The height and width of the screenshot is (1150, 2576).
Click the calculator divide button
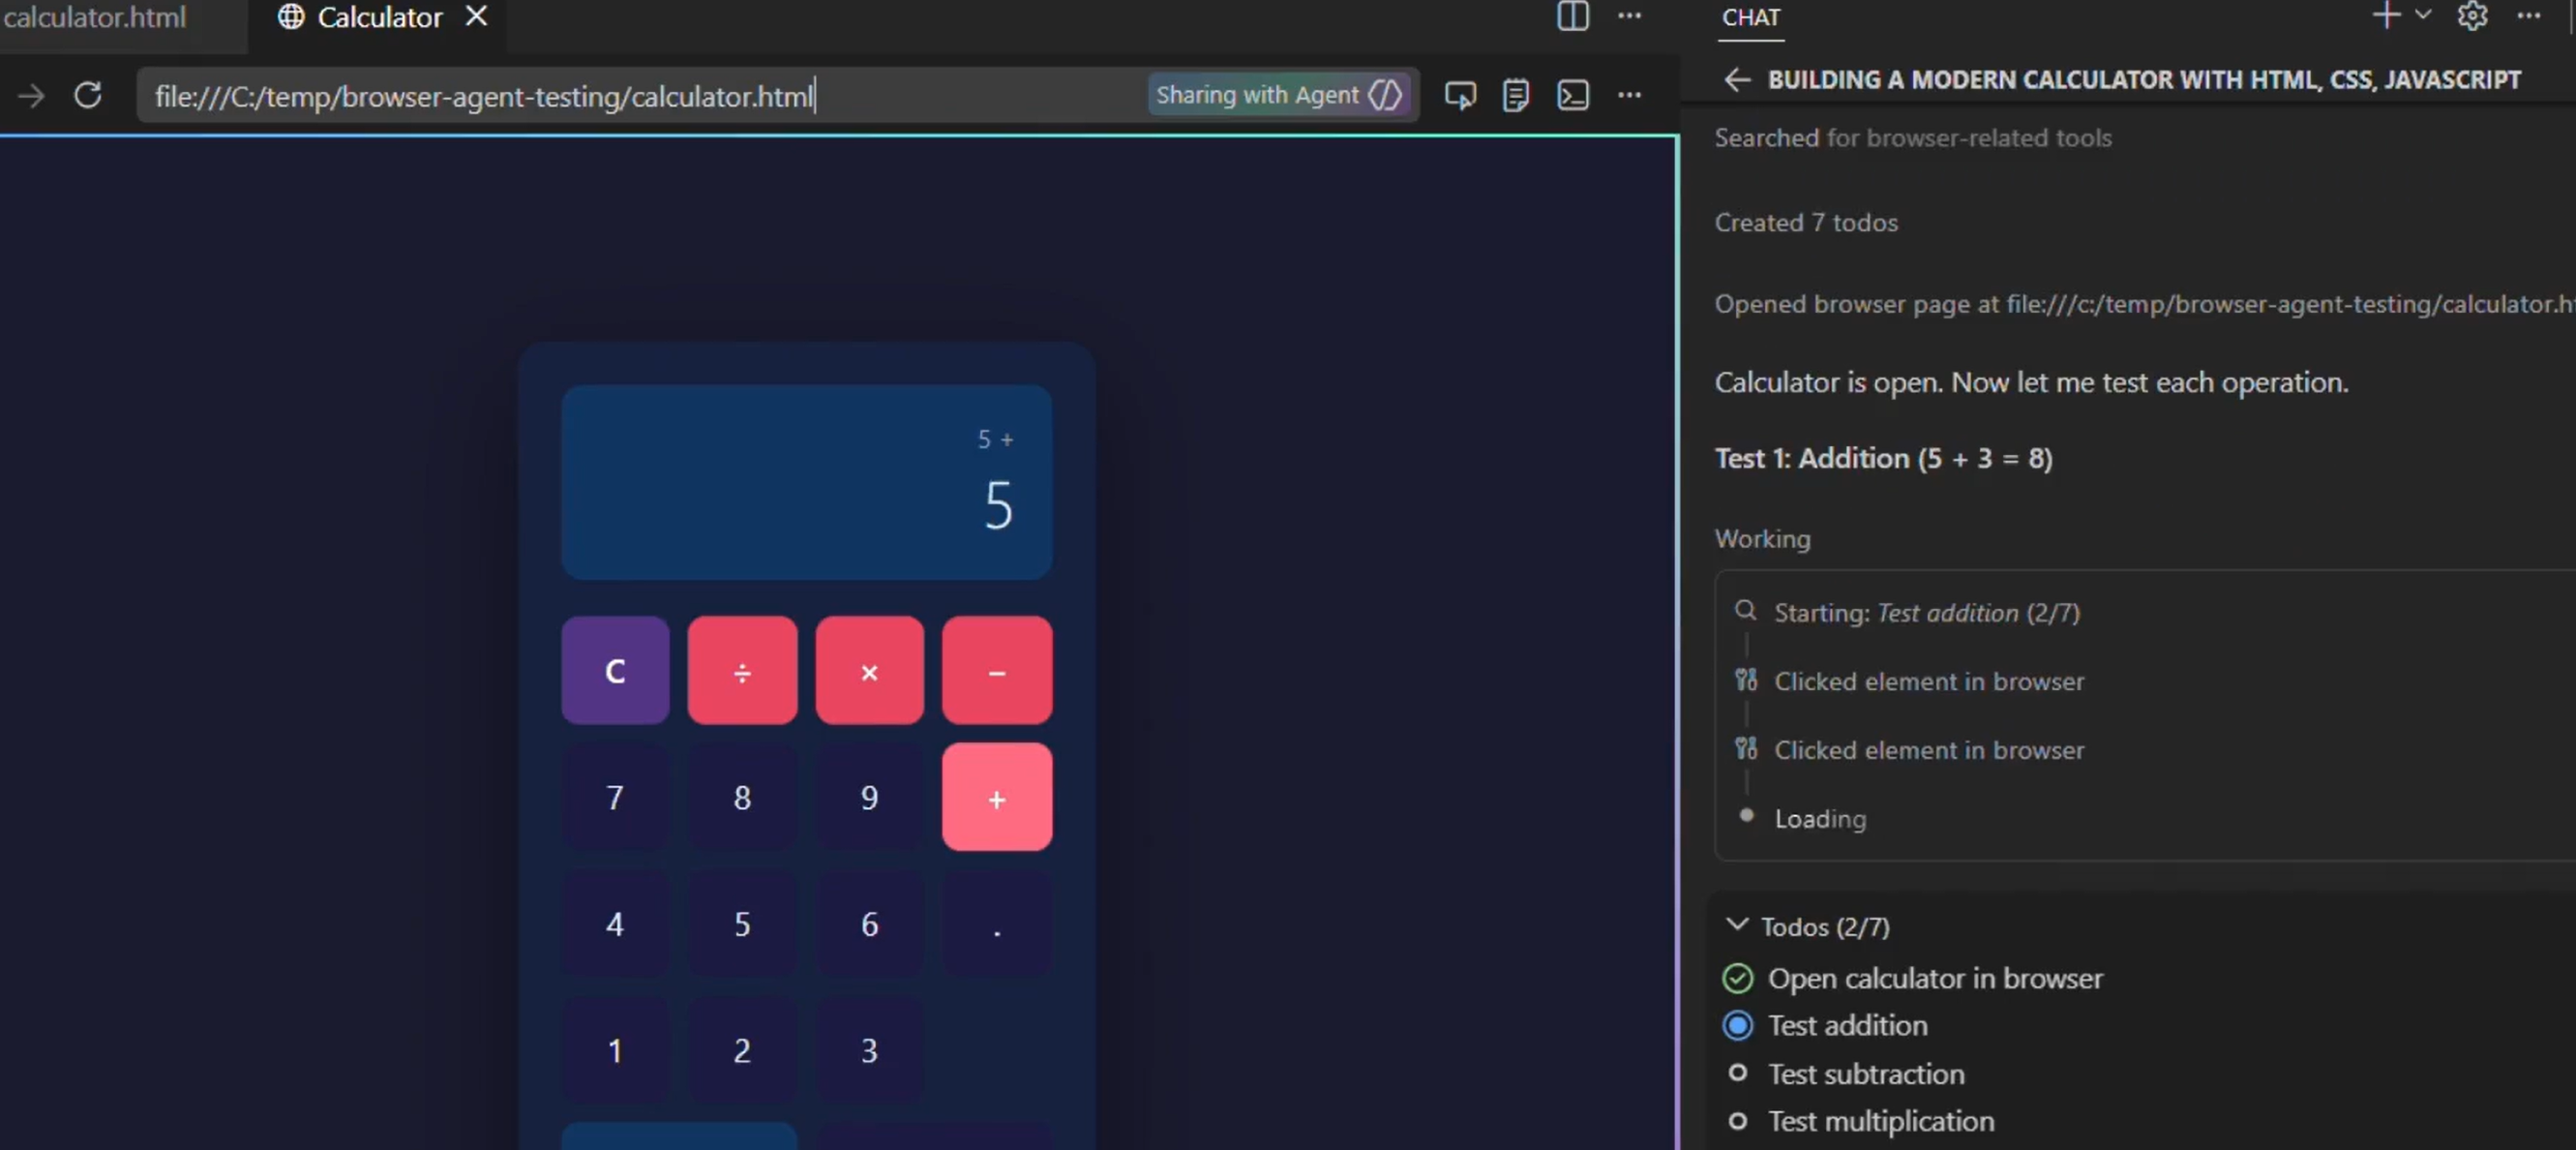tap(742, 671)
